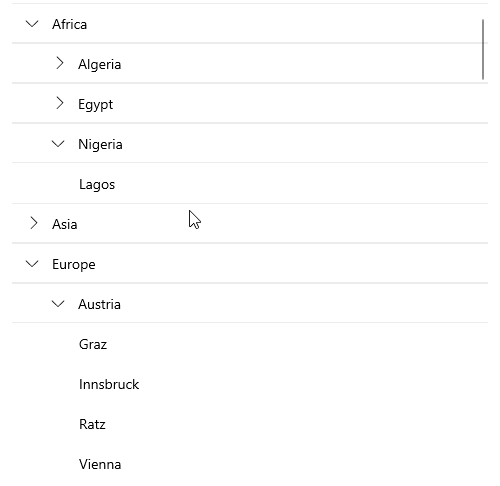Expand the Egypt chevron
The height and width of the screenshot is (486, 500).
tap(60, 103)
